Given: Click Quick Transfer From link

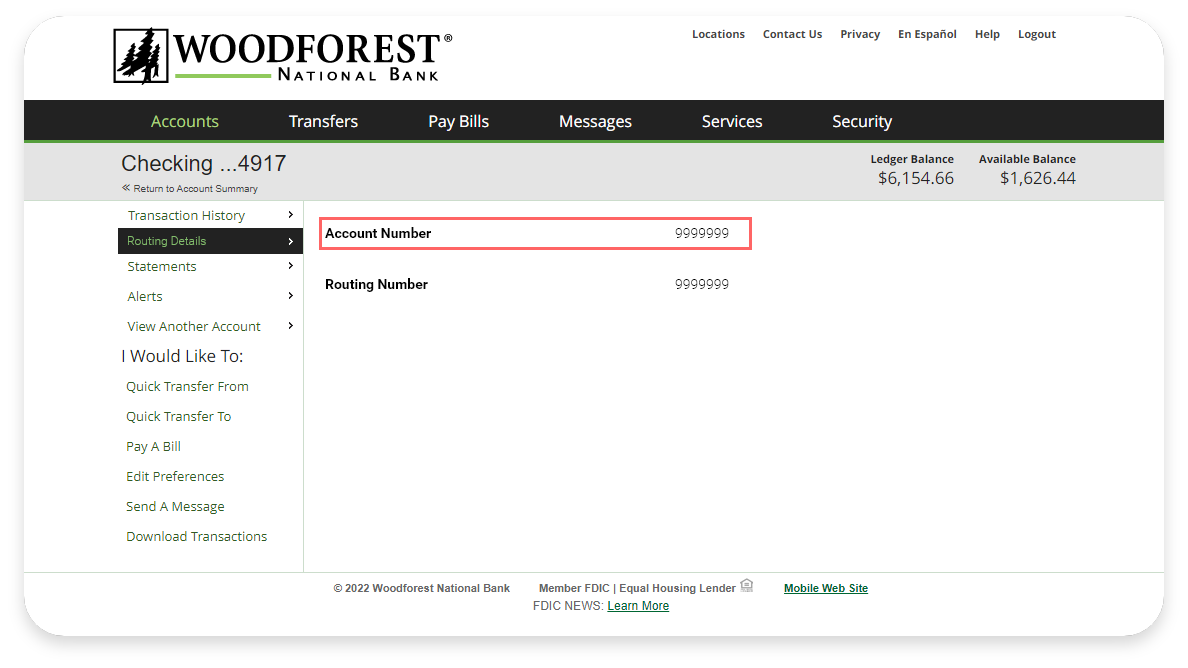Looking at the screenshot, I should 187,387.
